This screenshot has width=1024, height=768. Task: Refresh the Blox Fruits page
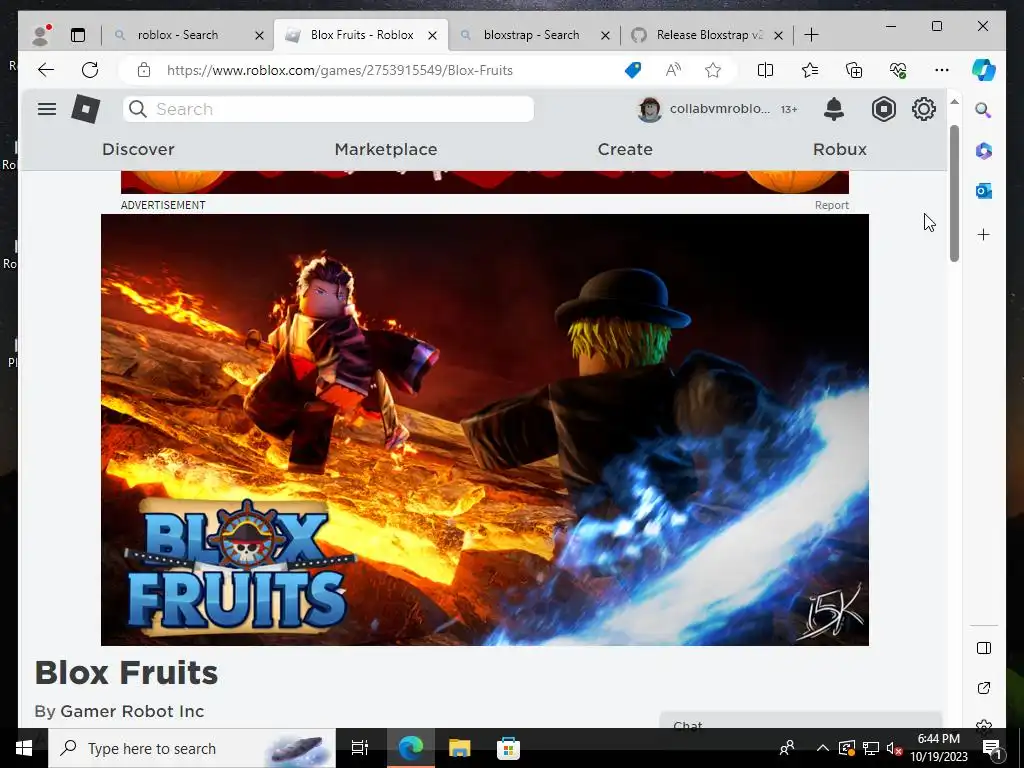tap(90, 70)
